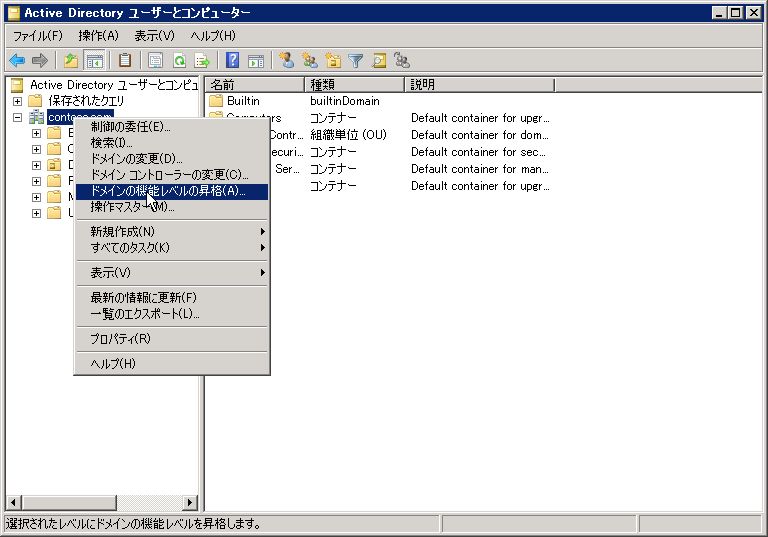
Task: Select the 保存されたクエリ tree item
Action: click(x=86, y=101)
